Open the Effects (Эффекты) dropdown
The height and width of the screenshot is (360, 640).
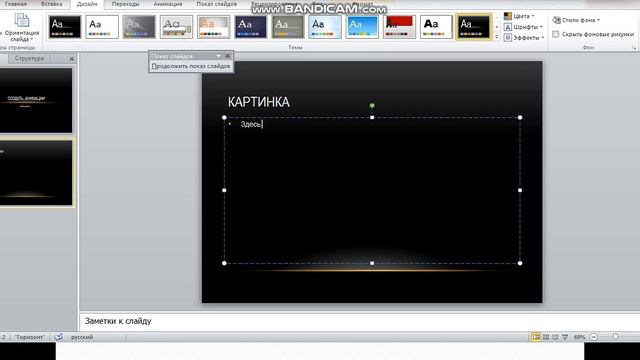click(x=524, y=38)
